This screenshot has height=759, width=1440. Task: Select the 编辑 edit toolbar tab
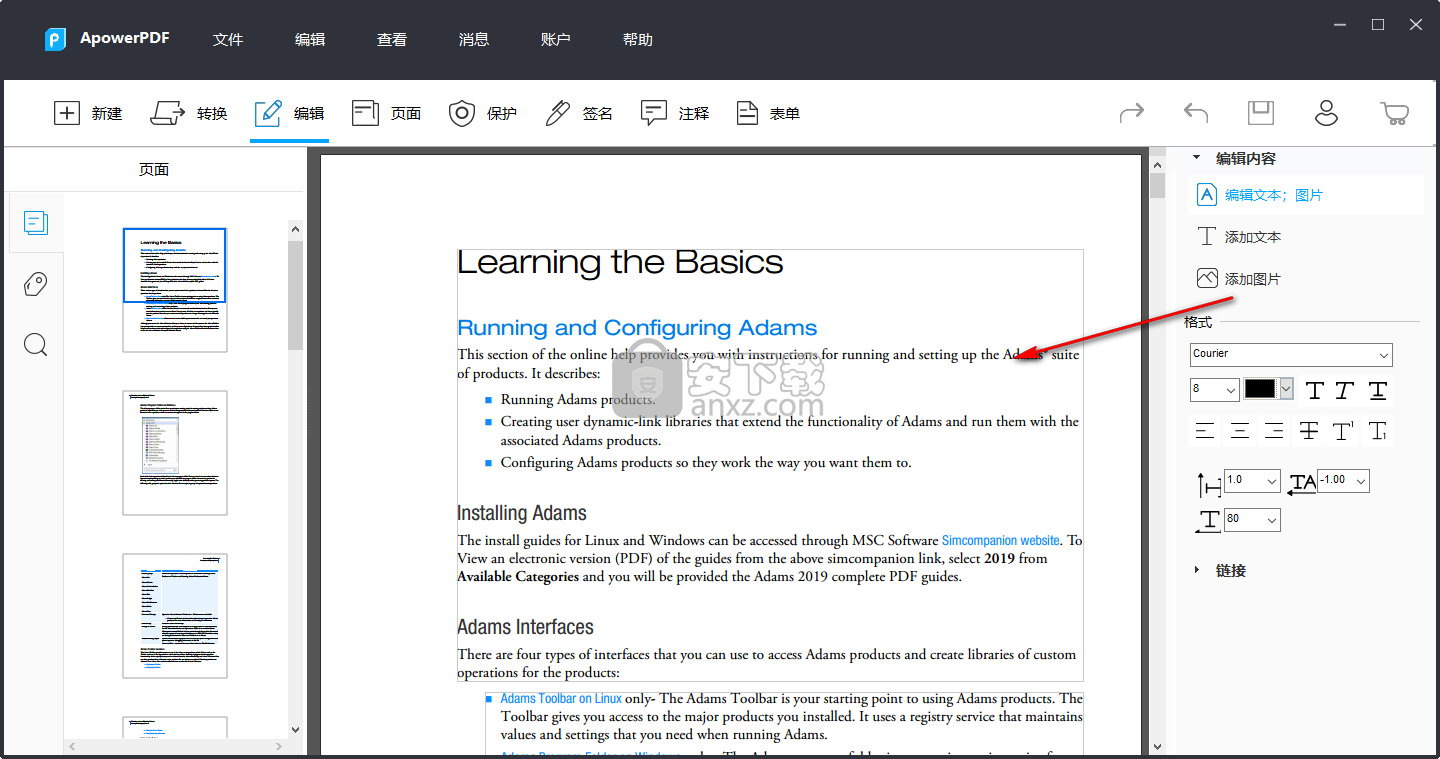point(290,113)
